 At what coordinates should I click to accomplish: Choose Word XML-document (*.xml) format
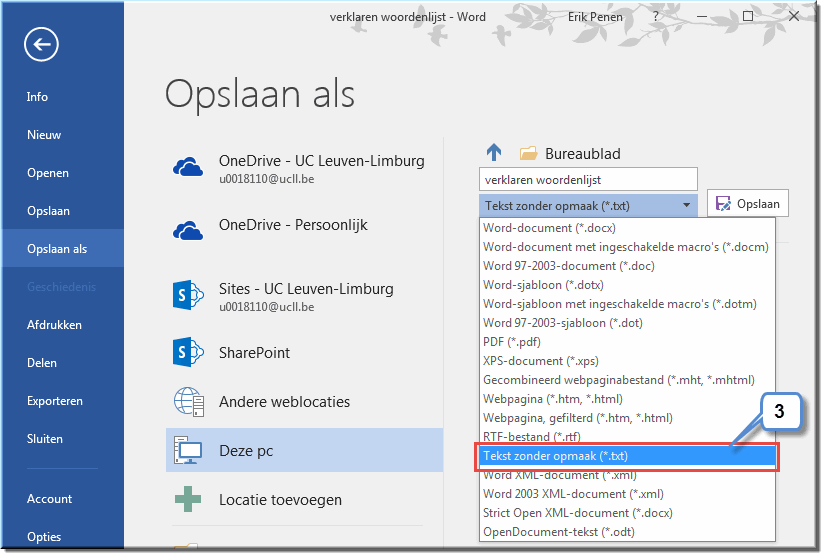(x=627, y=475)
